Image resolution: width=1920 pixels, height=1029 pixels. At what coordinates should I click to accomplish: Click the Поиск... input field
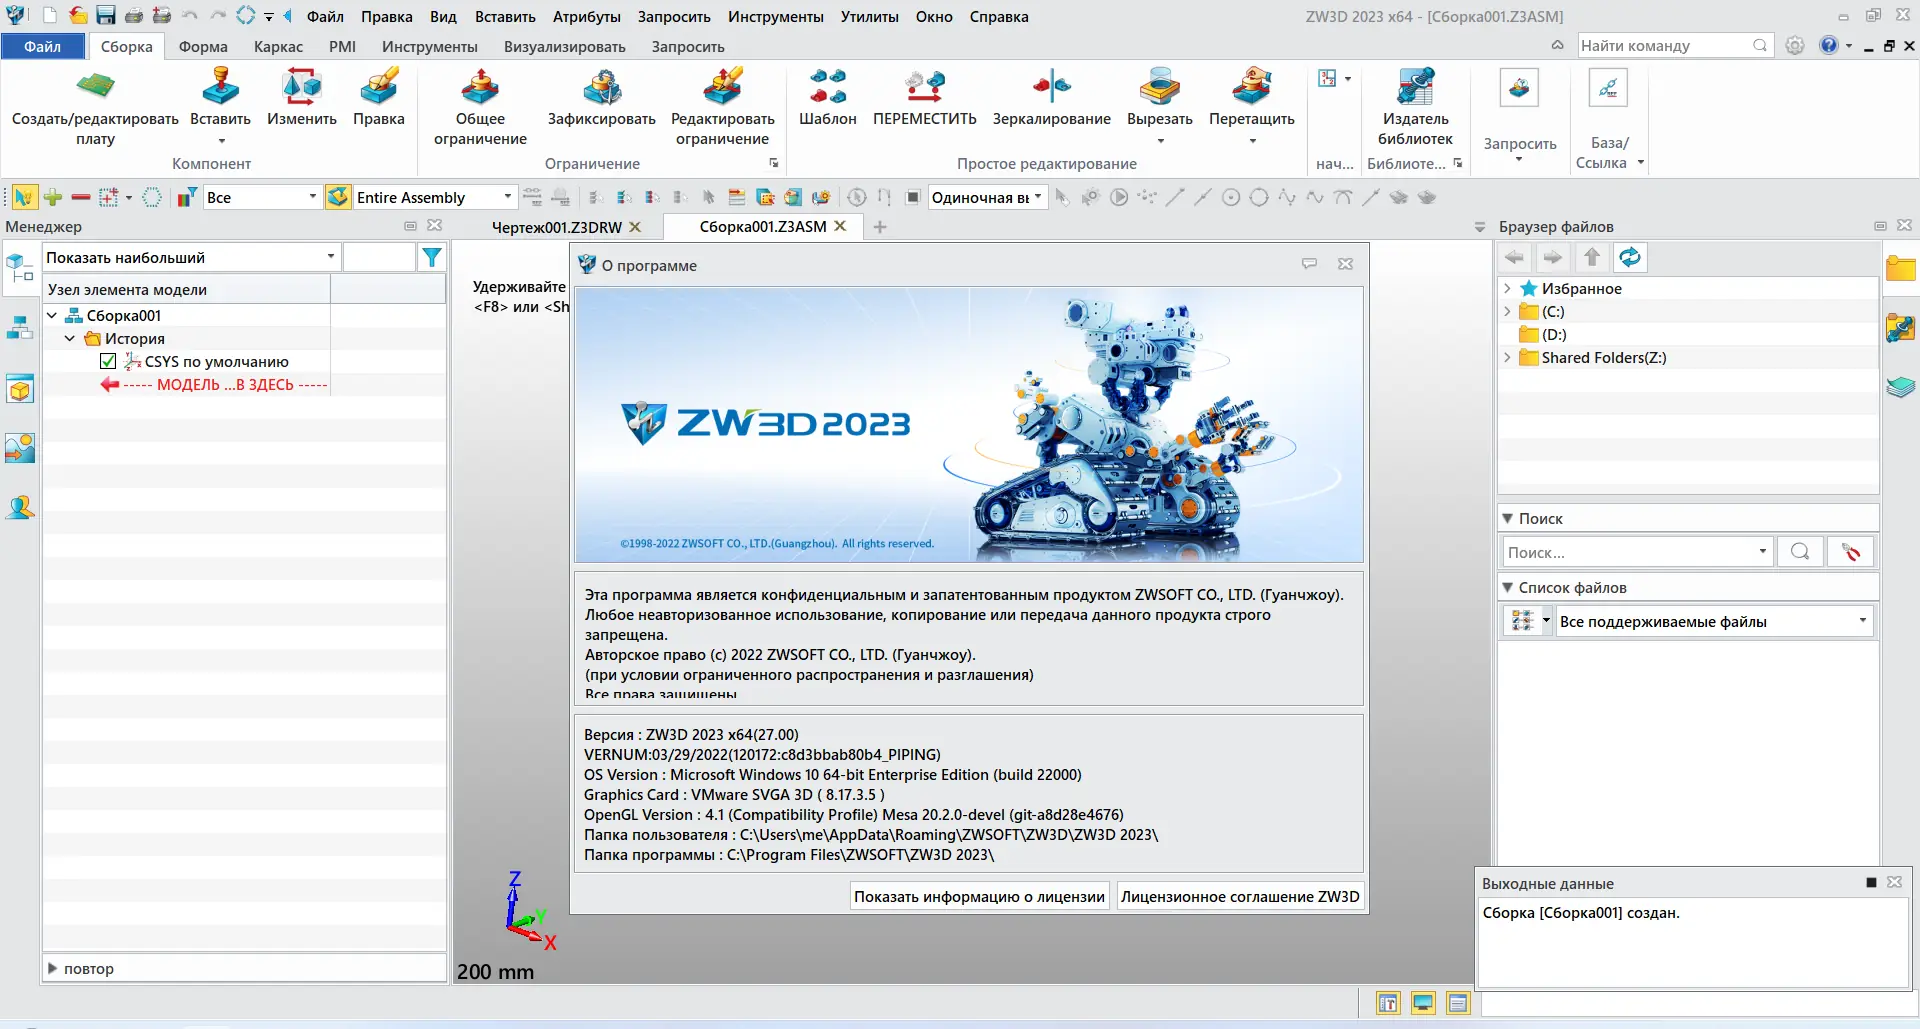[x=1630, y=552]
